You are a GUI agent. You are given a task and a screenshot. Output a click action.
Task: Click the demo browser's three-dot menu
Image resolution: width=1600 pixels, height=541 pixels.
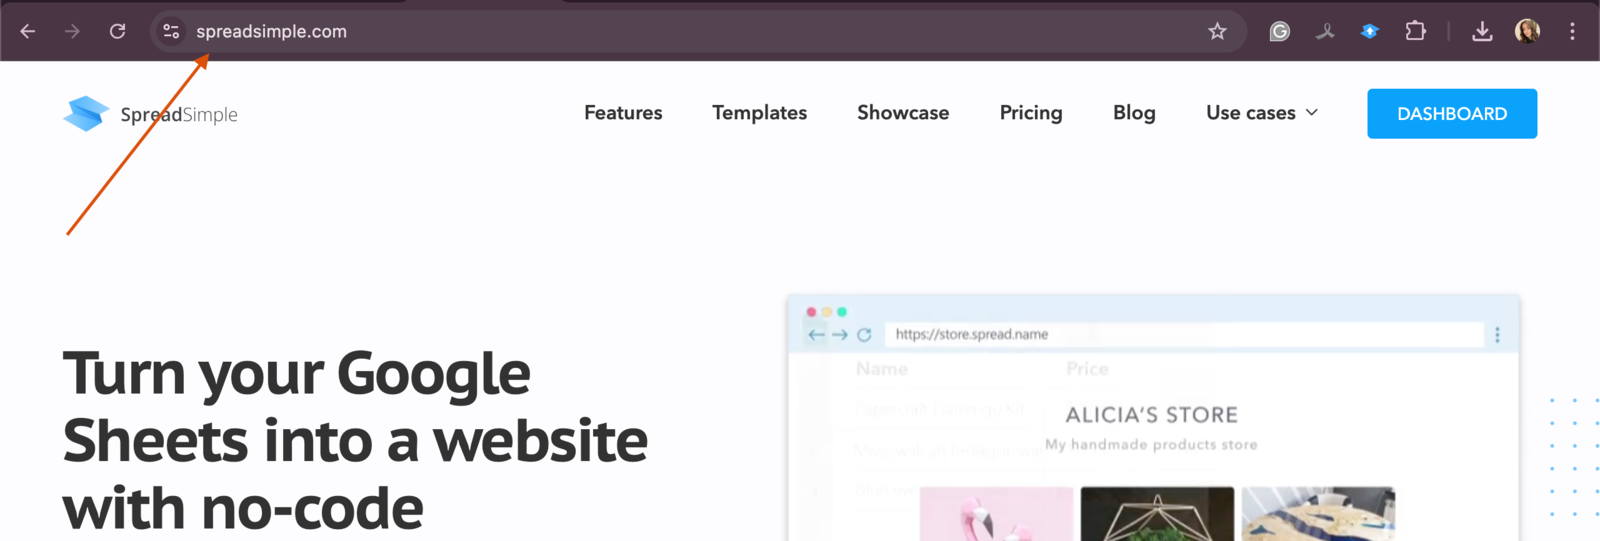tap(1497, 335)
